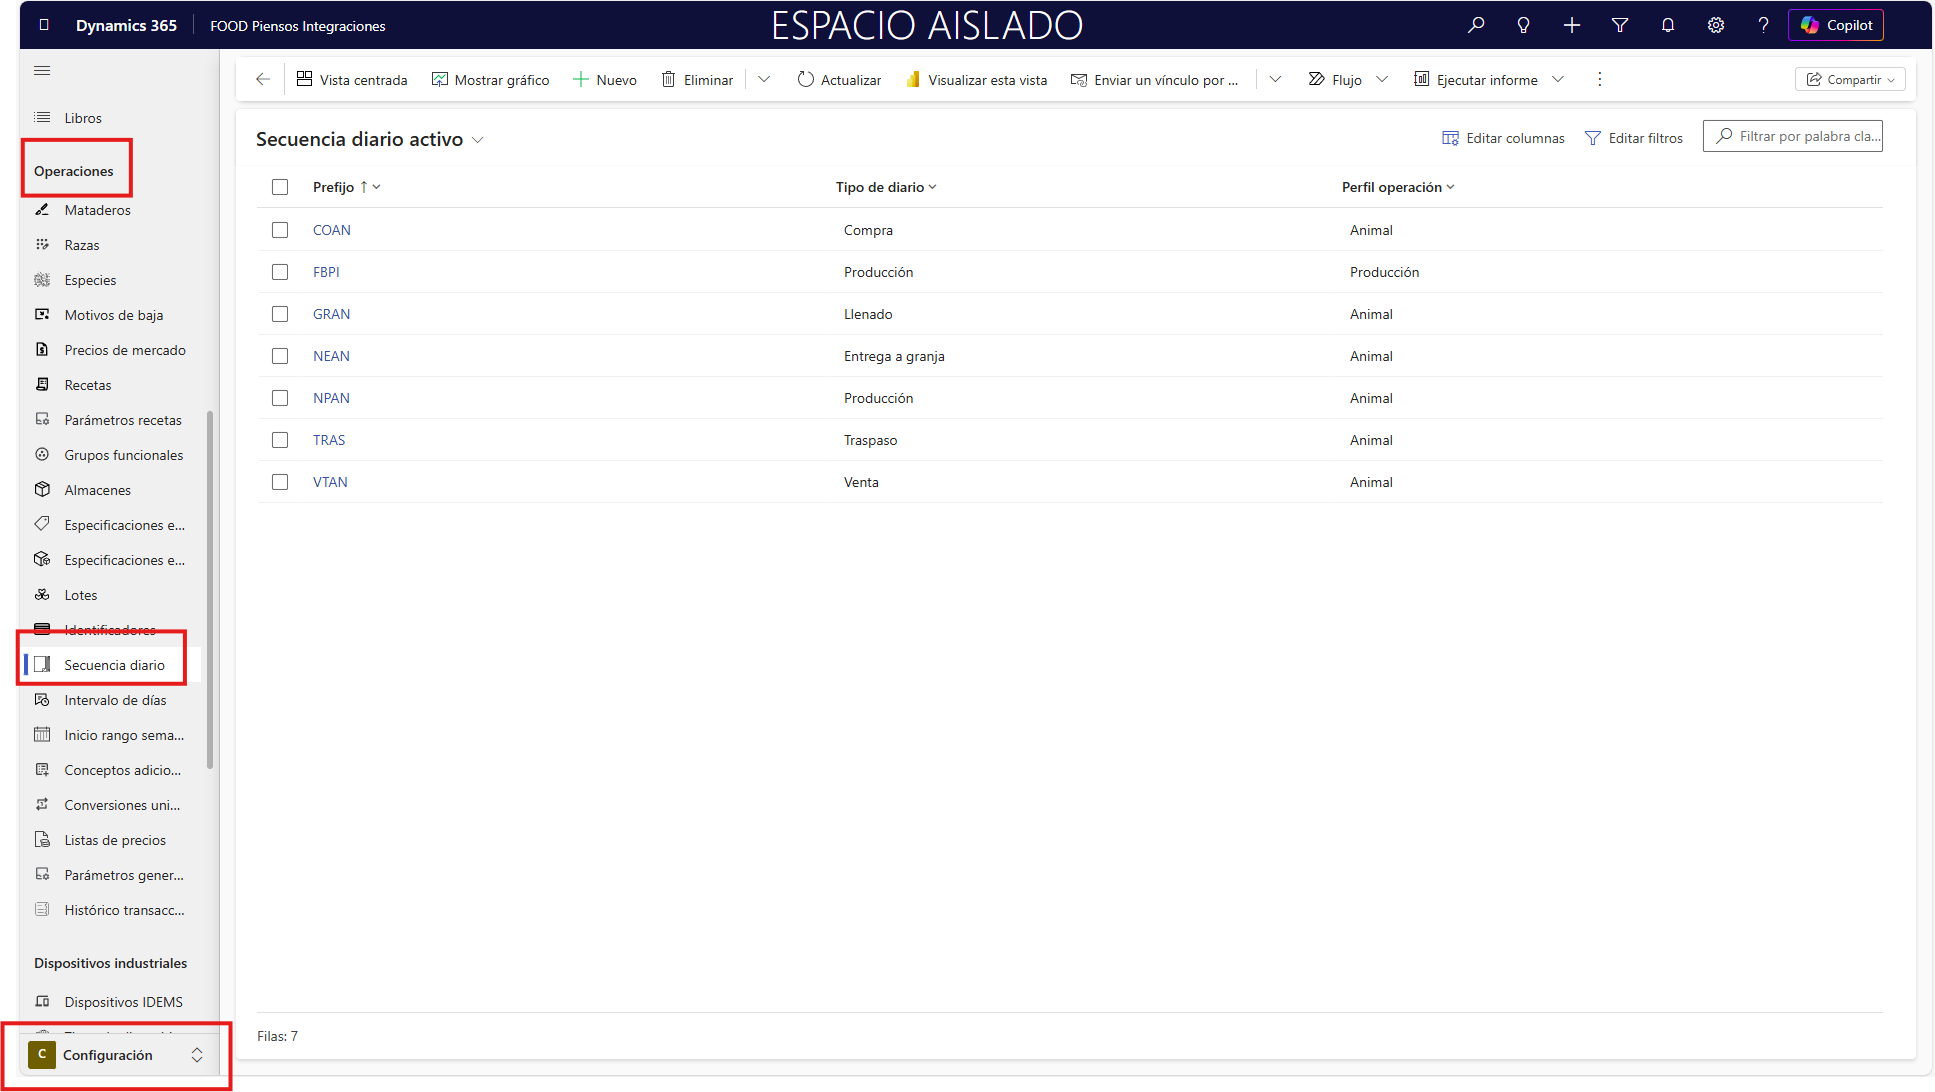Click the back arrow in command bar

coord(263,79)
